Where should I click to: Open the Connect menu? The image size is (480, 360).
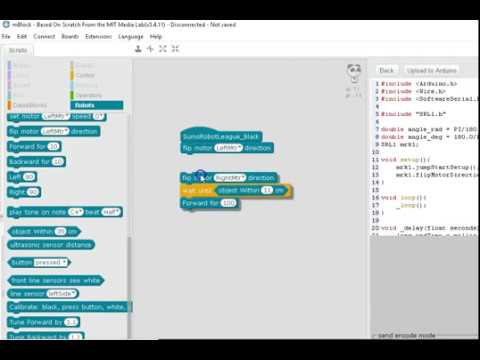pos(44,36)
